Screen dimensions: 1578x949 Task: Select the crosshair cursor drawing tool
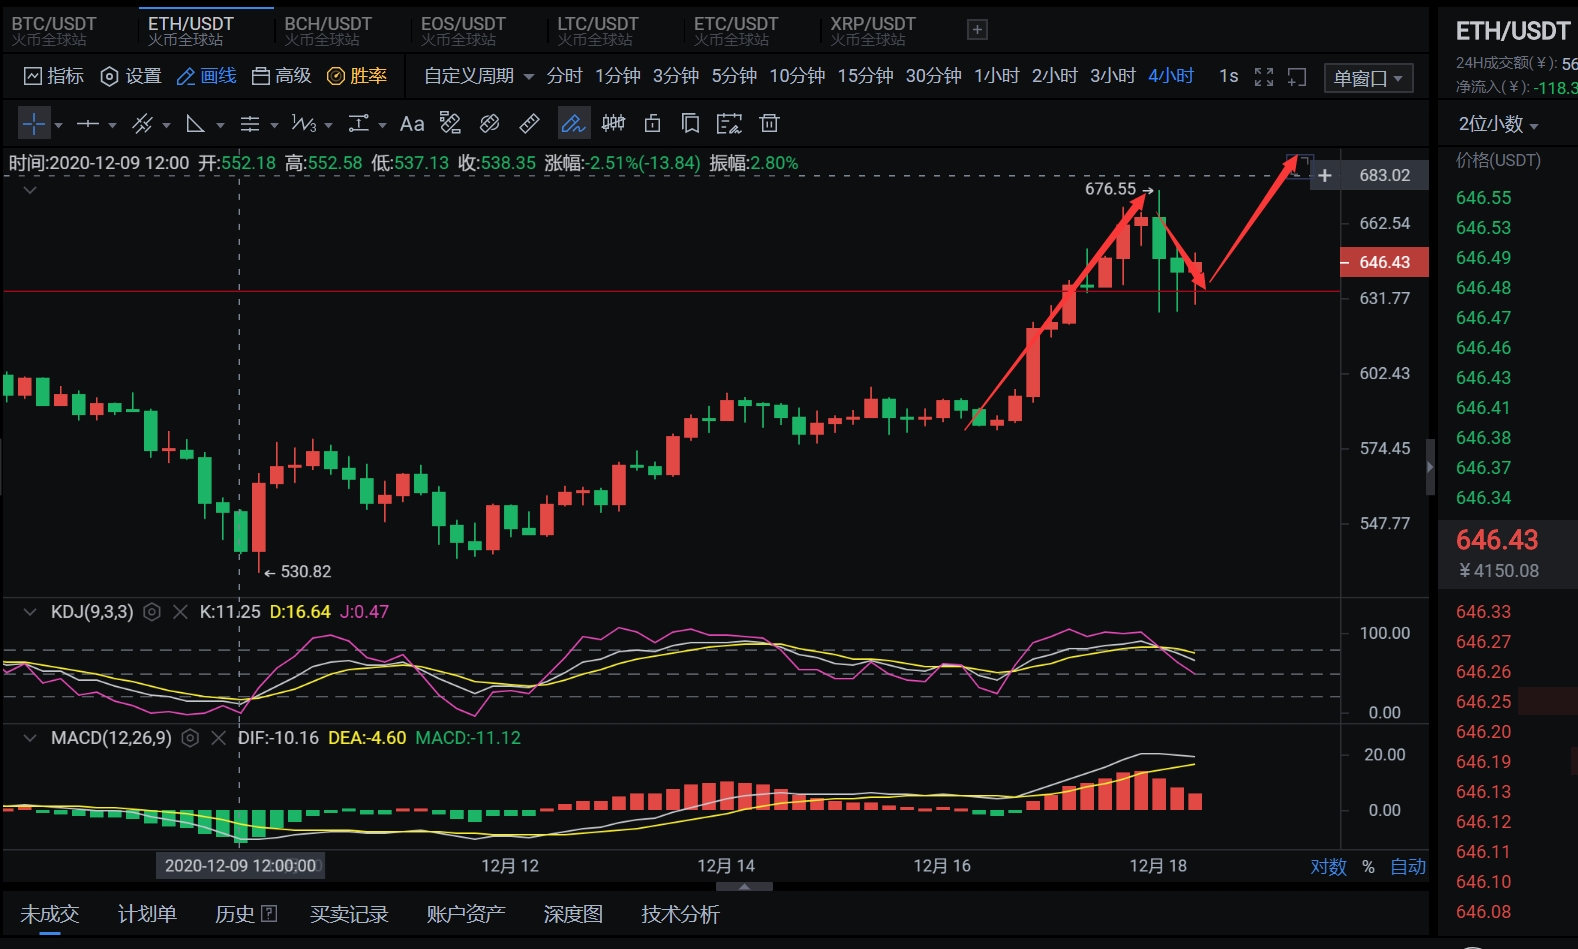(34, 124)
